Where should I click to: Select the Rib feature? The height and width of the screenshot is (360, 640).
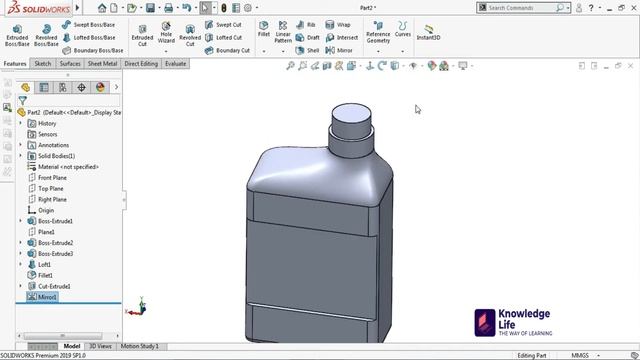(306, 24)
